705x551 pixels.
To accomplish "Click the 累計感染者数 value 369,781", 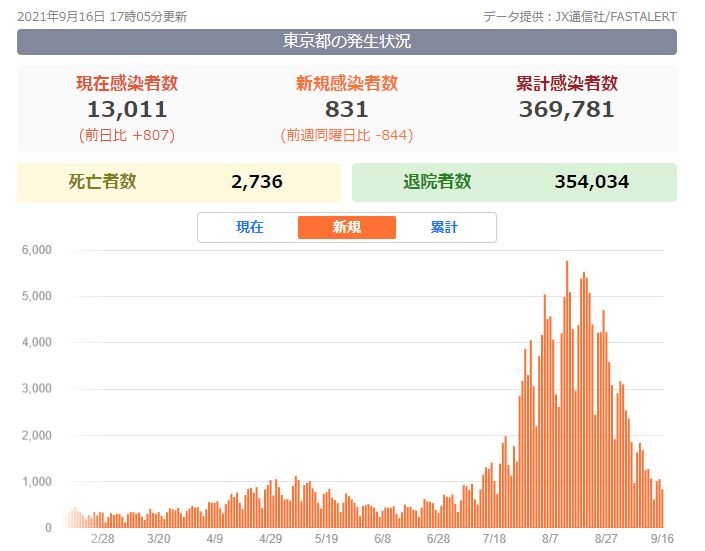I will click(567, 109).
